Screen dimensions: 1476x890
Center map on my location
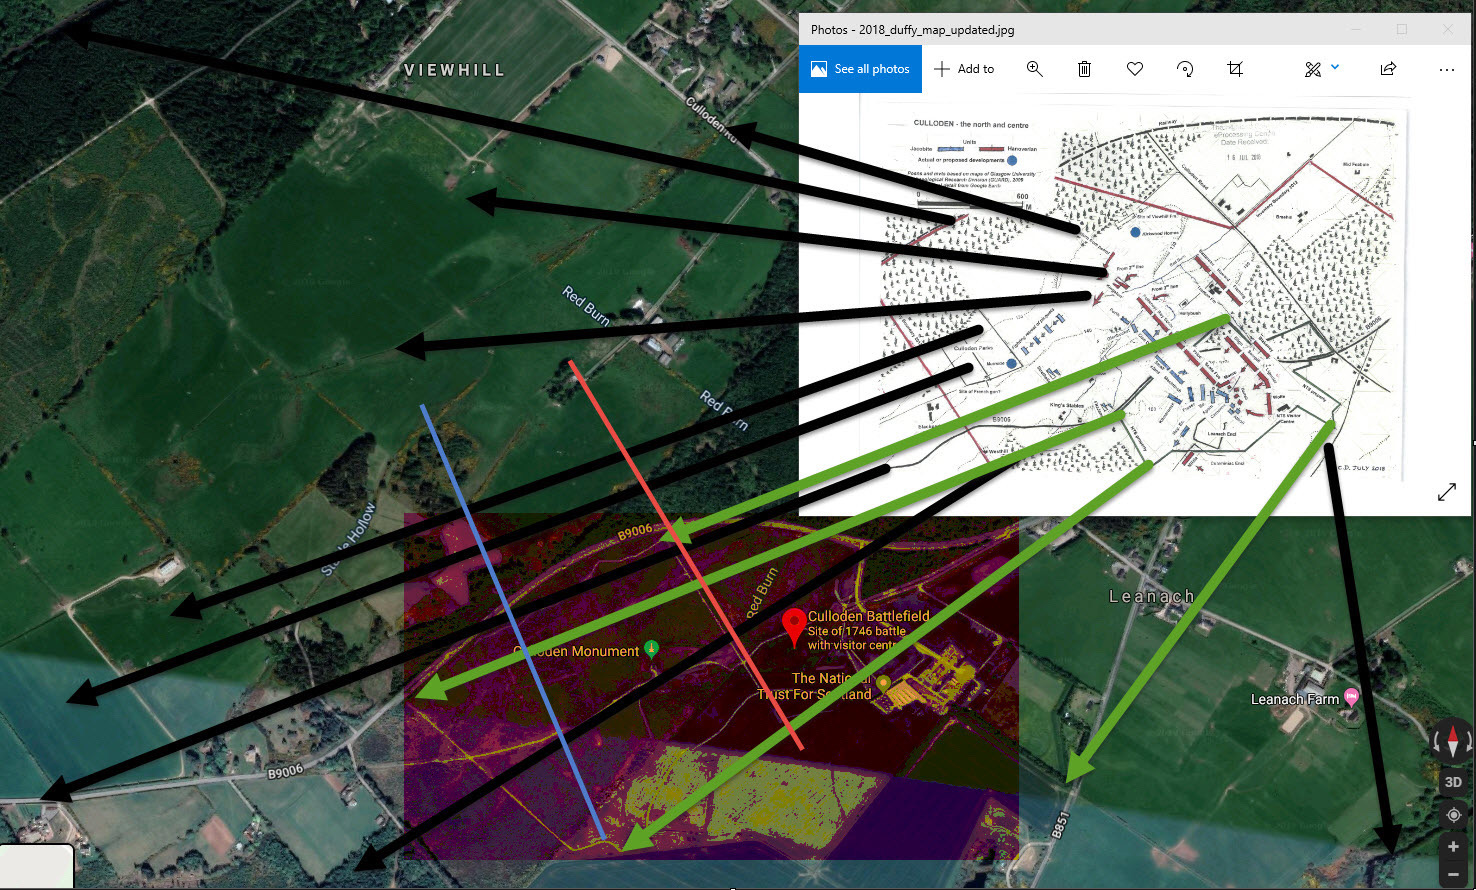pos(1453,816)
